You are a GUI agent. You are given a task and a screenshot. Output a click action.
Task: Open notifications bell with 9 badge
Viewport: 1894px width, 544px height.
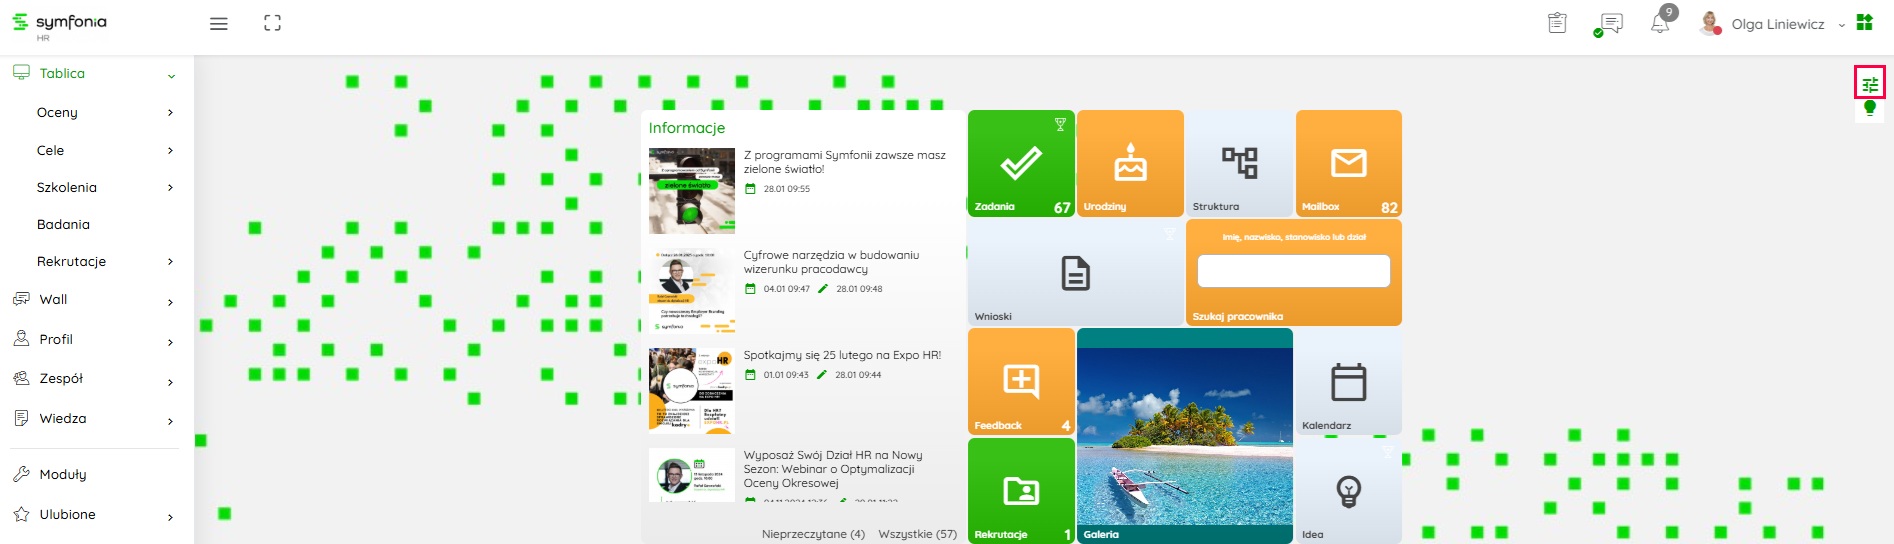[1660, 23]
